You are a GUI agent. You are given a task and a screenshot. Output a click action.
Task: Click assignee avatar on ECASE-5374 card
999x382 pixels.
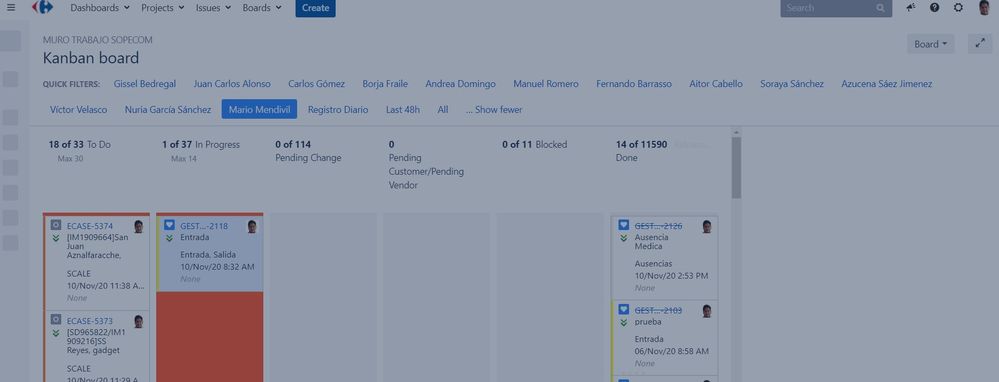(139, 227)
